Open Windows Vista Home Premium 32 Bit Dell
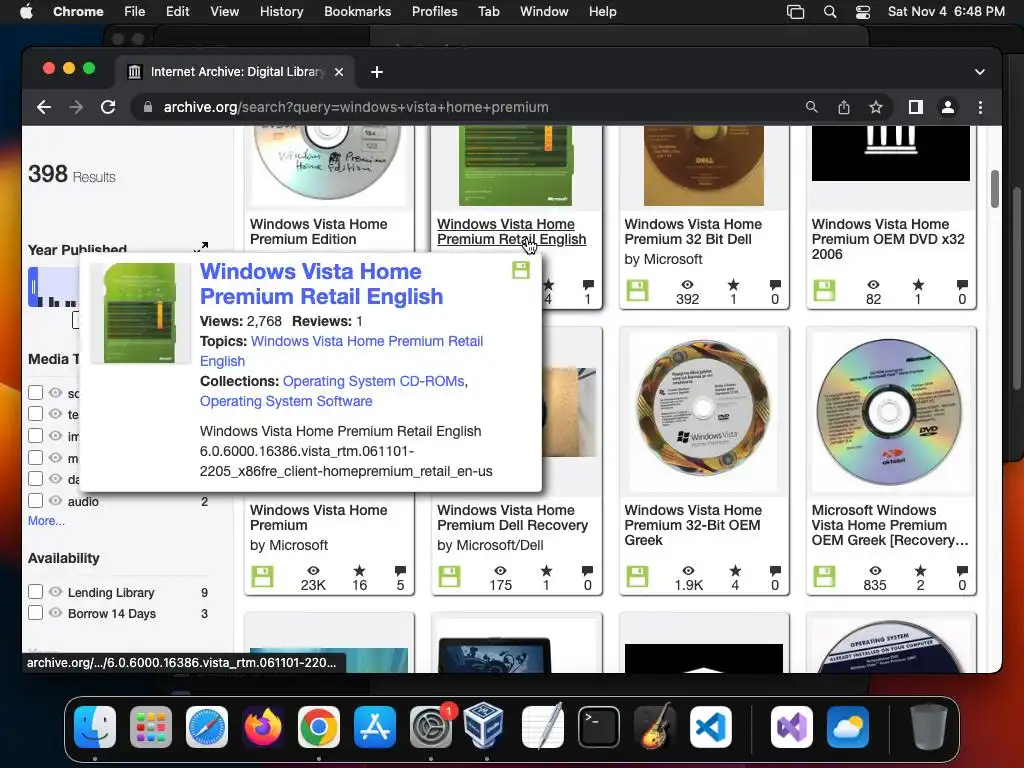The height and width of the screenshot is (768, 1024). pyautogui.click(x=693, y=231)
